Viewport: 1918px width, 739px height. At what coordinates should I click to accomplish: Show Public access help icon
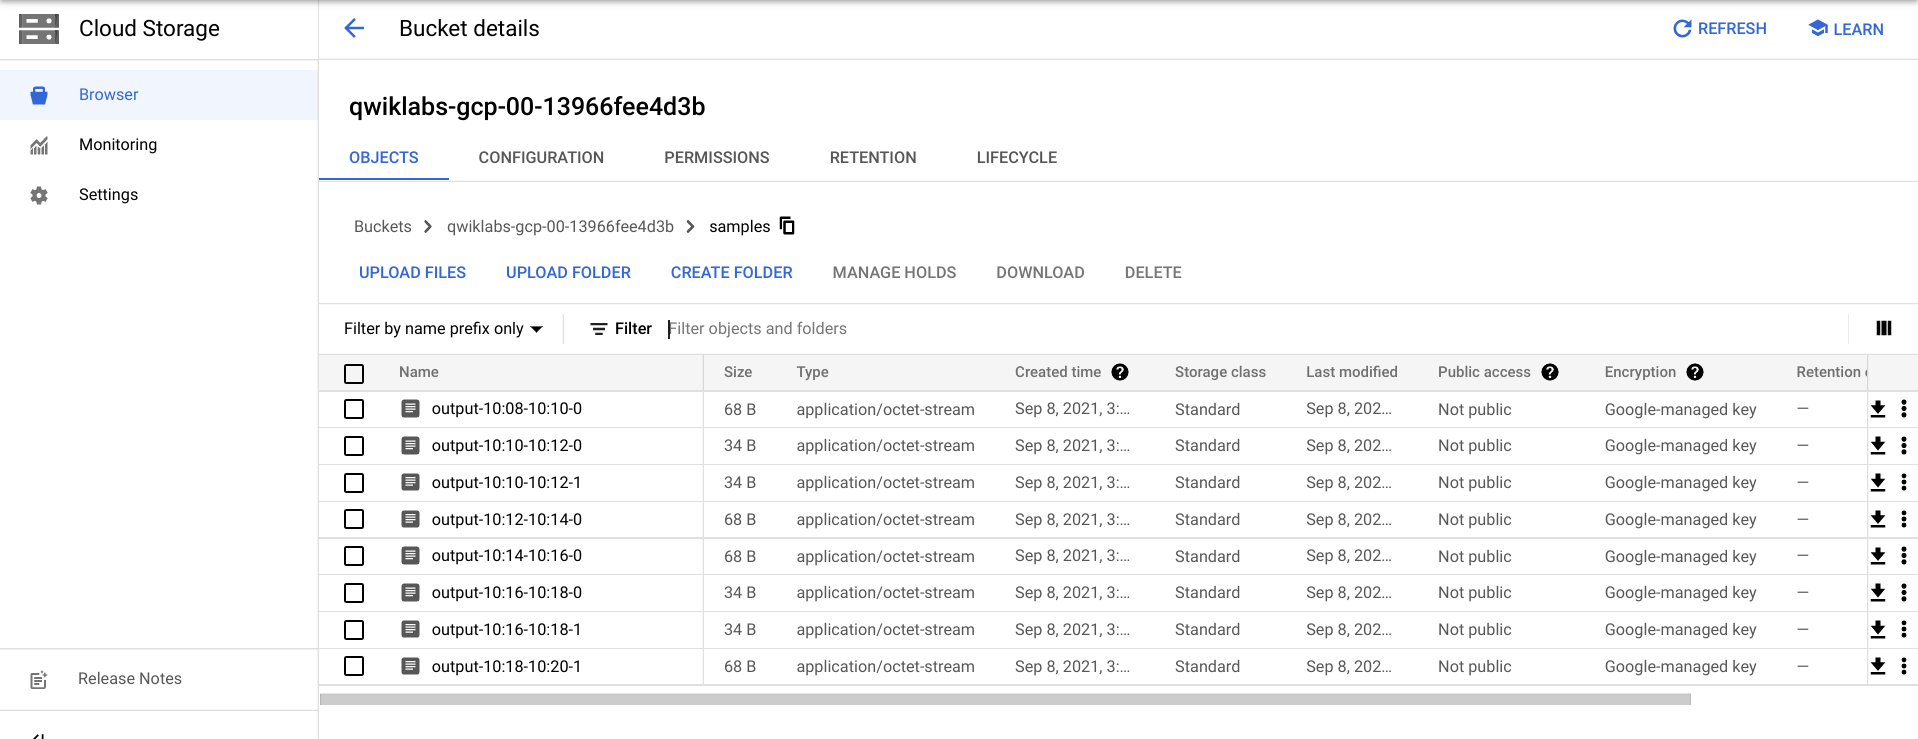click(x=1550, y=372)
